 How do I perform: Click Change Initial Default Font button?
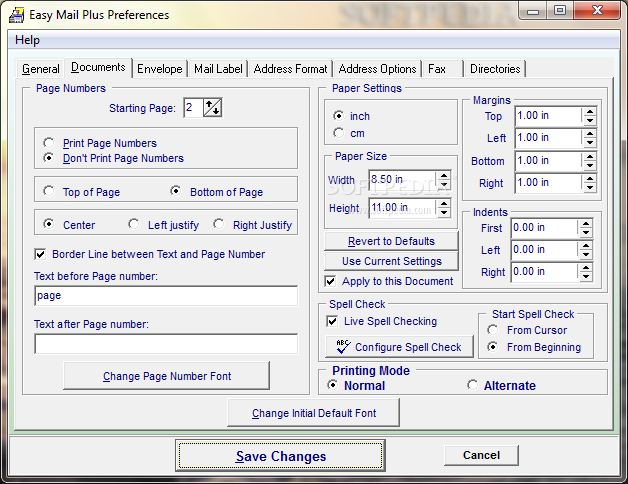(314, 413)
